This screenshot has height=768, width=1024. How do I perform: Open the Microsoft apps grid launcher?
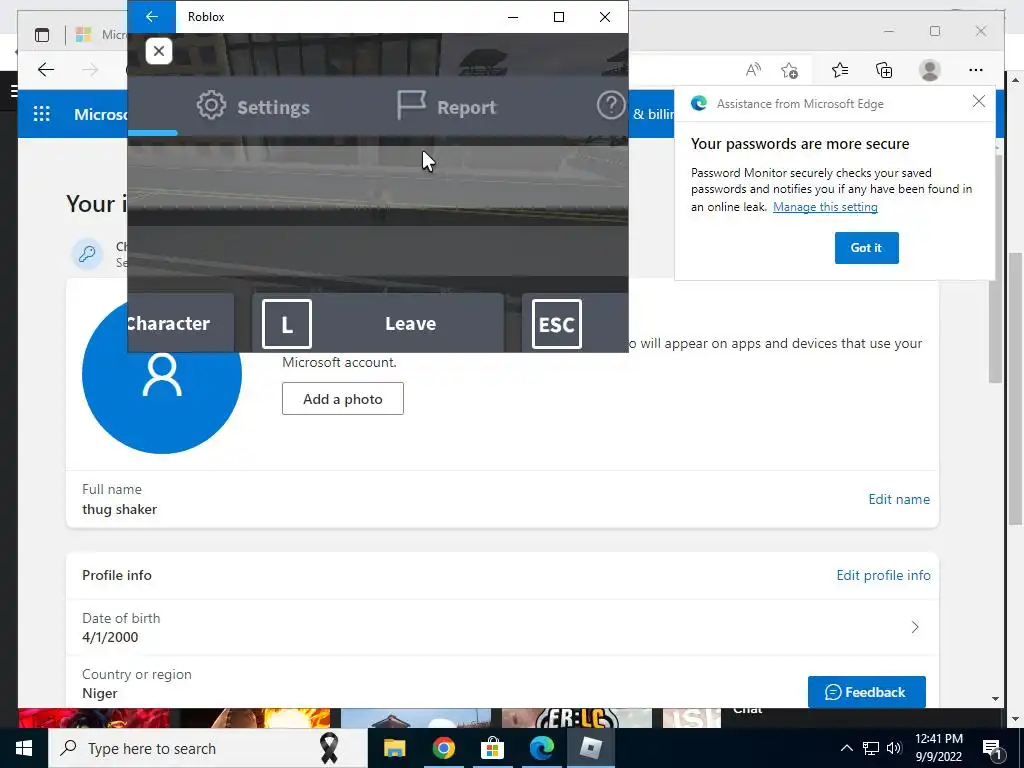[x=42, y=114]
